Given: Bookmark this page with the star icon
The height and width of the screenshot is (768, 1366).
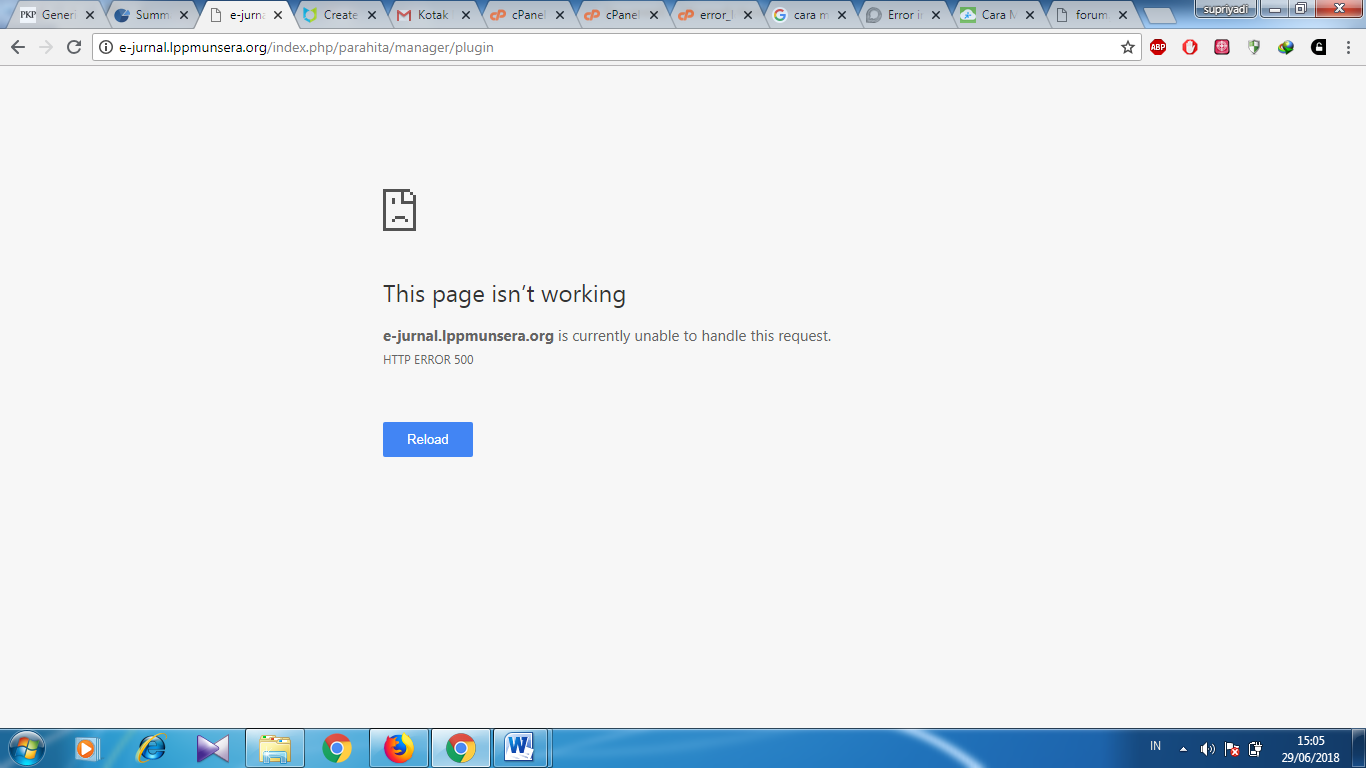Looking at the screenshot, I should pos(1128,47).
